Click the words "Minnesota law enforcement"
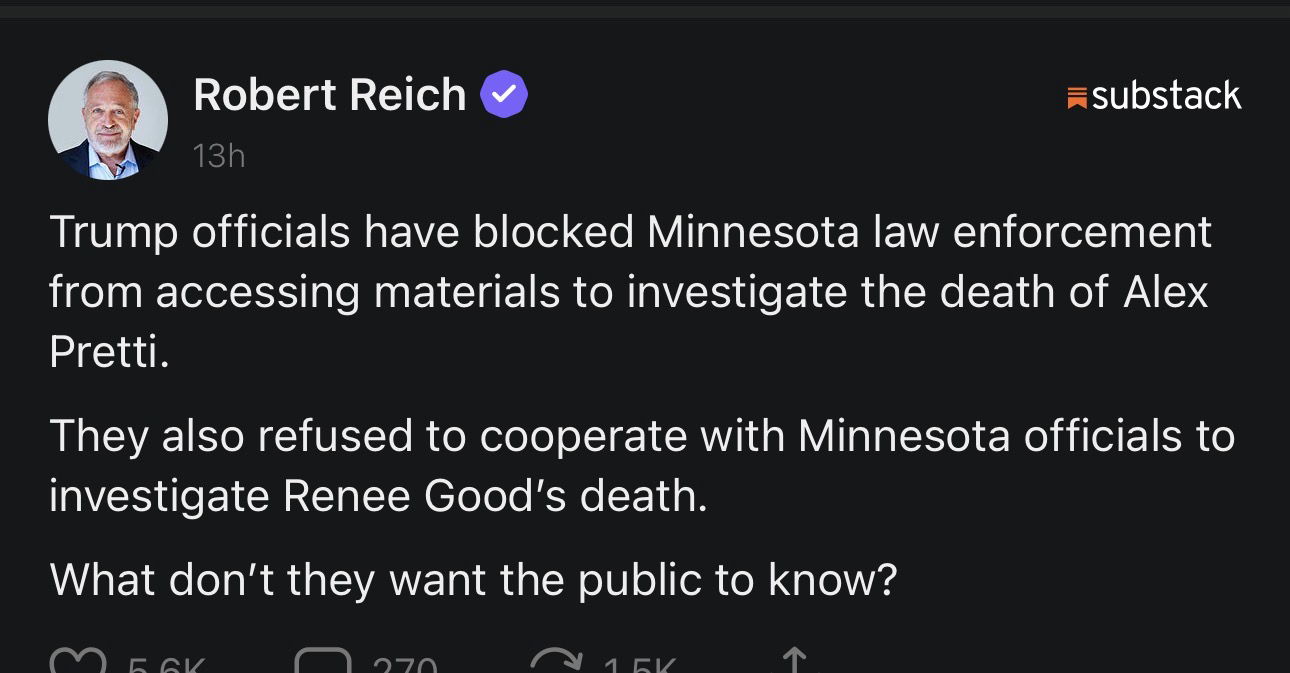Viewport: 1290px width, 673px height. 929,232
